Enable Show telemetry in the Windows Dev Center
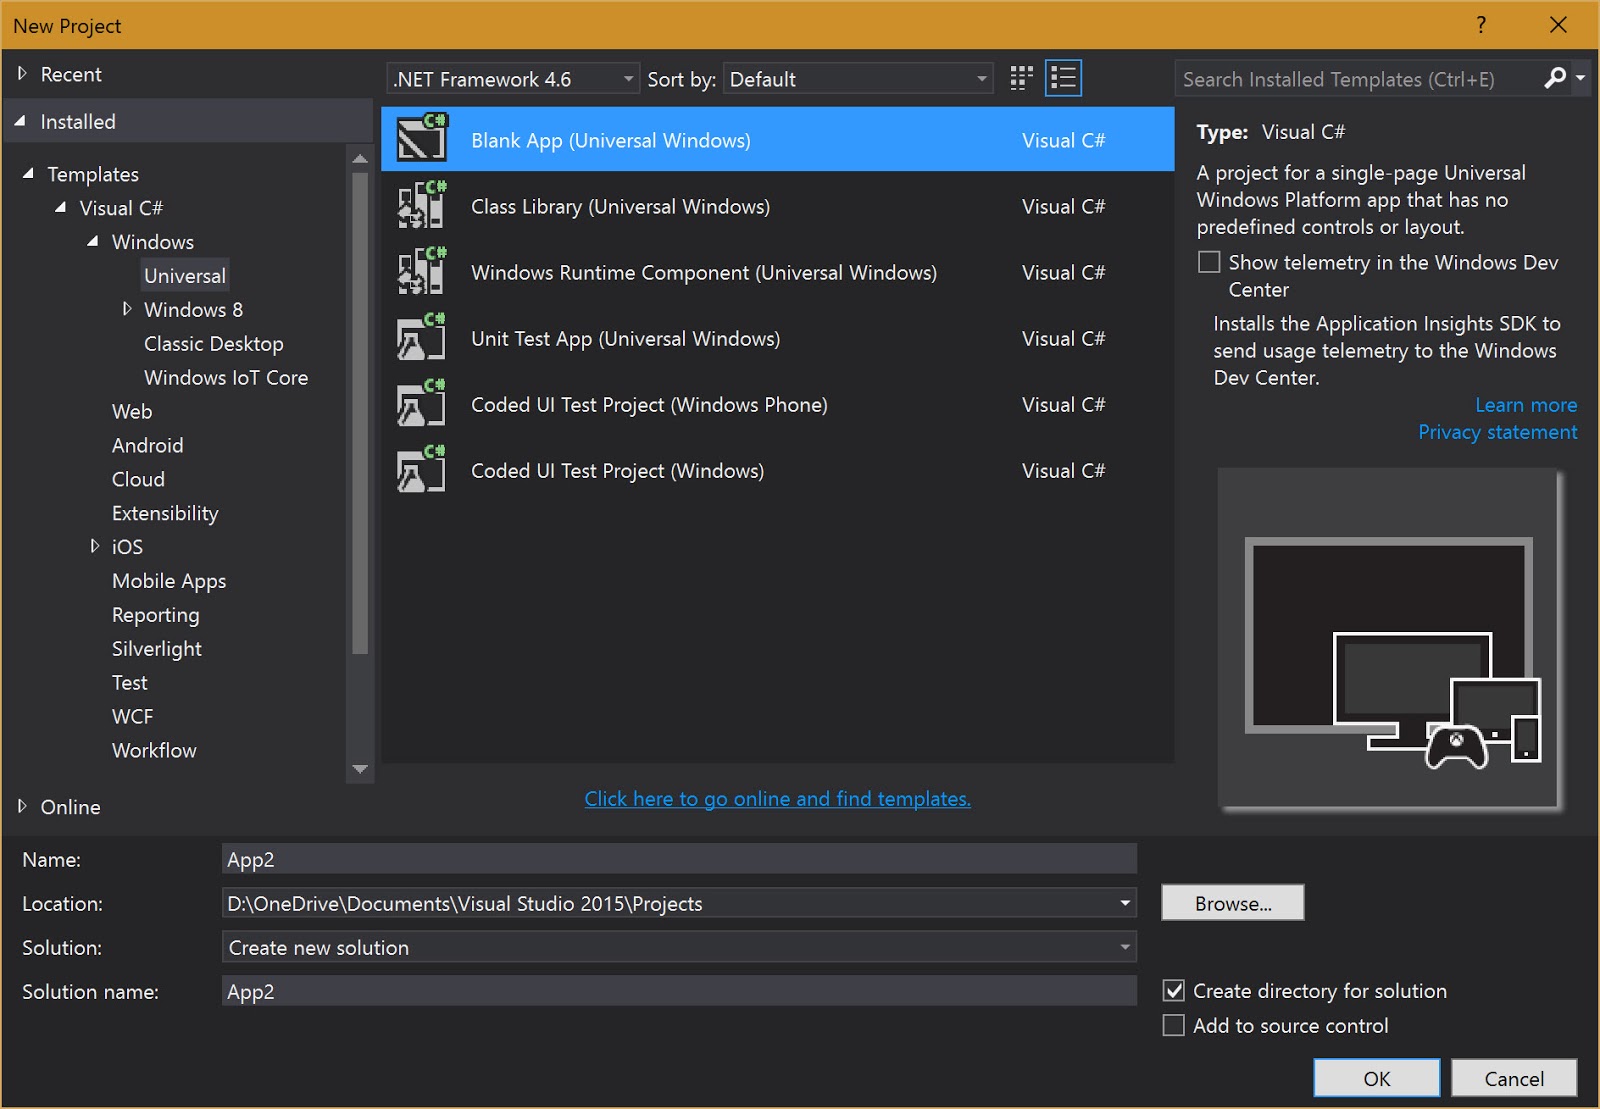This screenshot has height=1109, width=1600. click(x=1208, y=261)
